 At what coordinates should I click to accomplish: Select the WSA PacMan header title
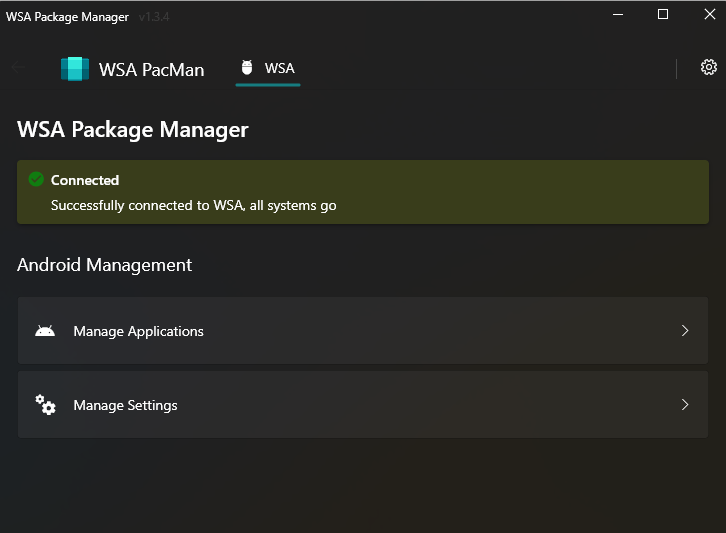coord(151,69)
